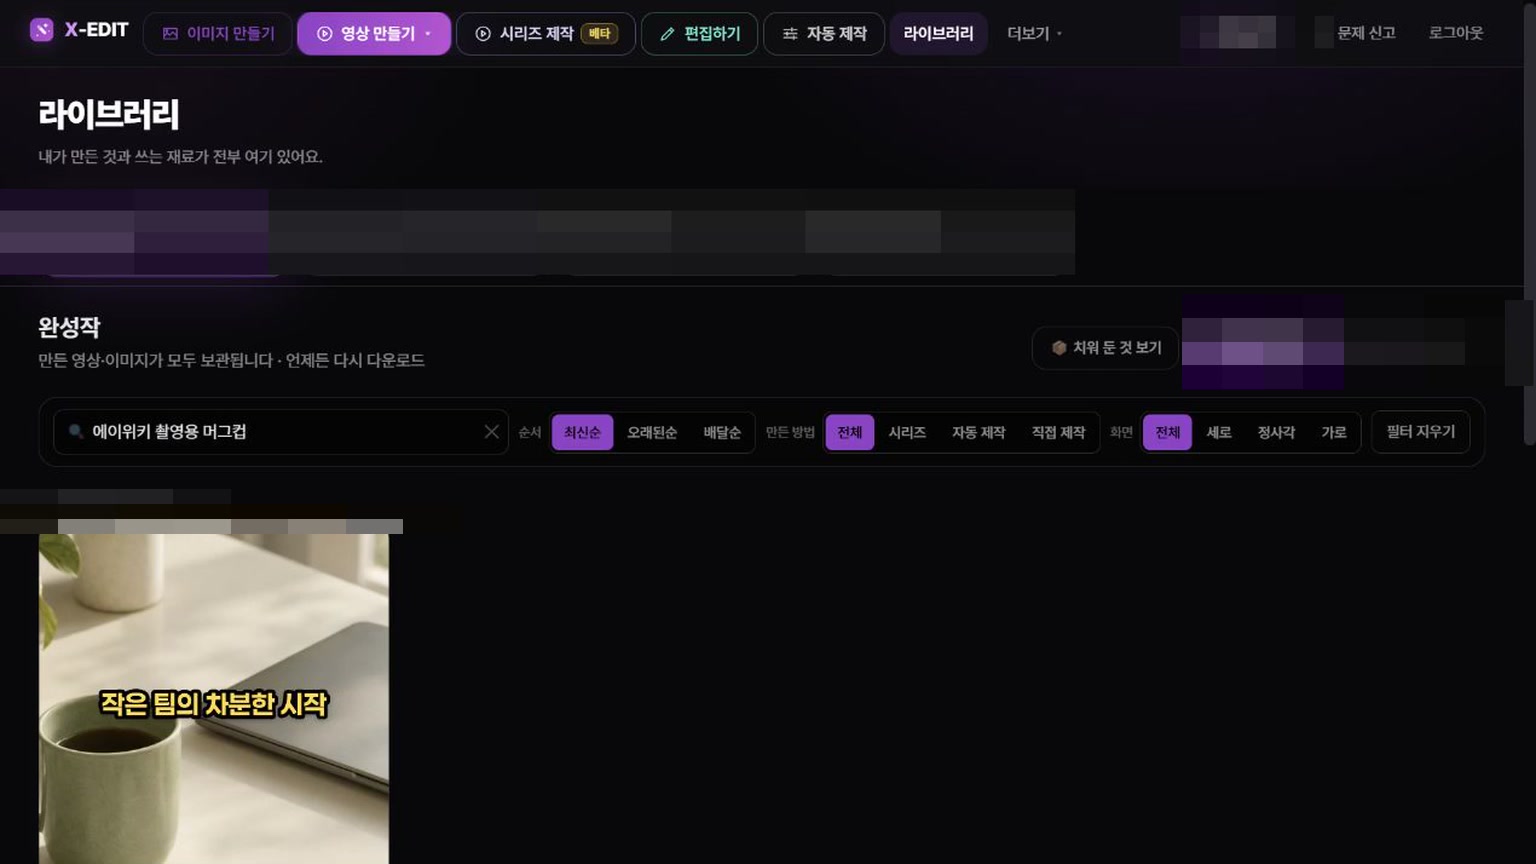The width and height of the screenshot is (1536, 864).
Task: Filter by 직접 제작 creation method
Action: click(x=1059, y=433)
